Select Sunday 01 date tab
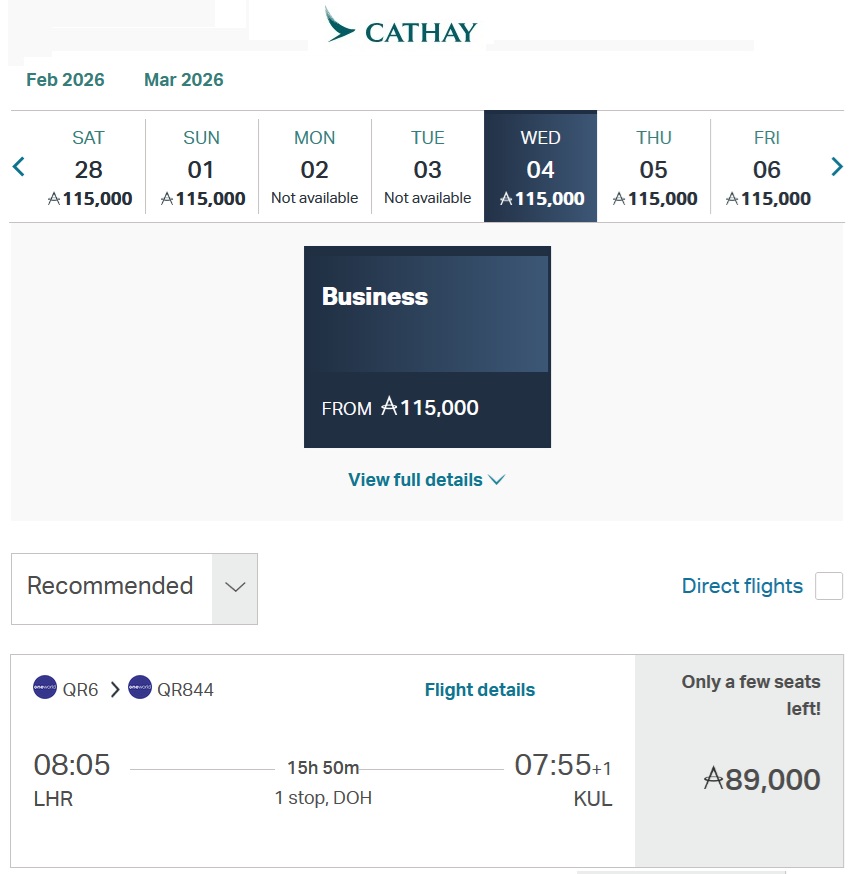The height and width of the screenshot is (874, 852). [202, 167]
